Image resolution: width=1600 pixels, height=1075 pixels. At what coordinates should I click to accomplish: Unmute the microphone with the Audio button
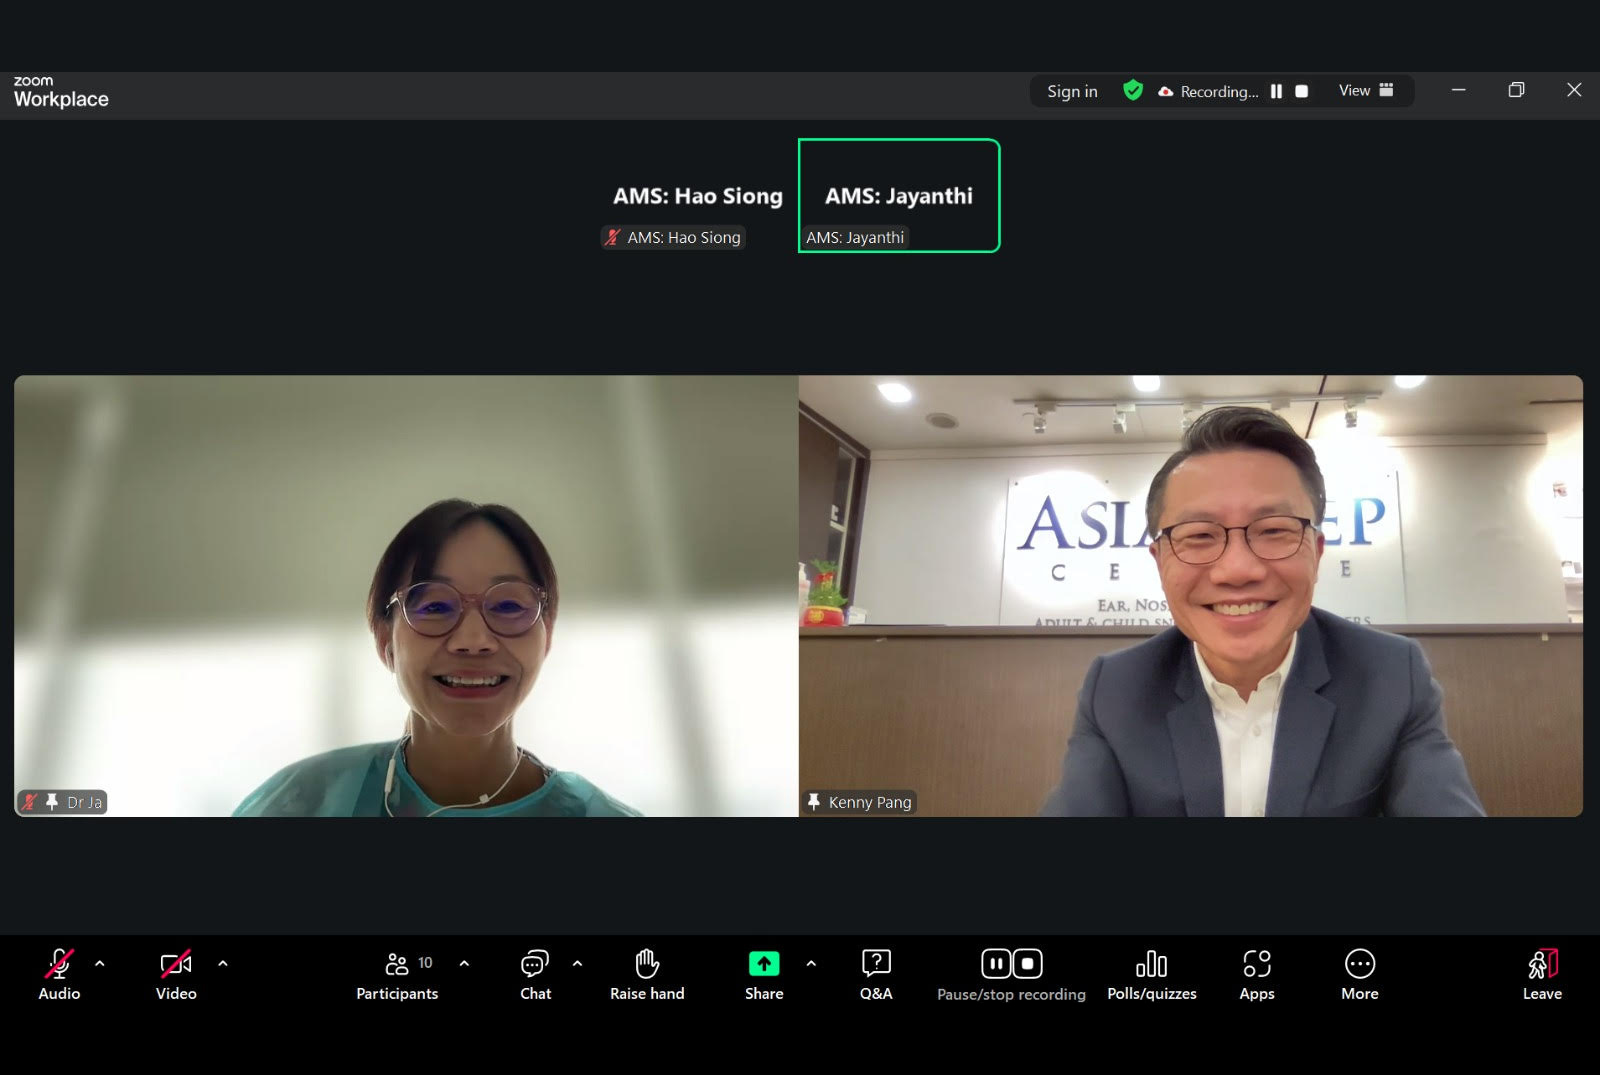[x=59, y=973]
